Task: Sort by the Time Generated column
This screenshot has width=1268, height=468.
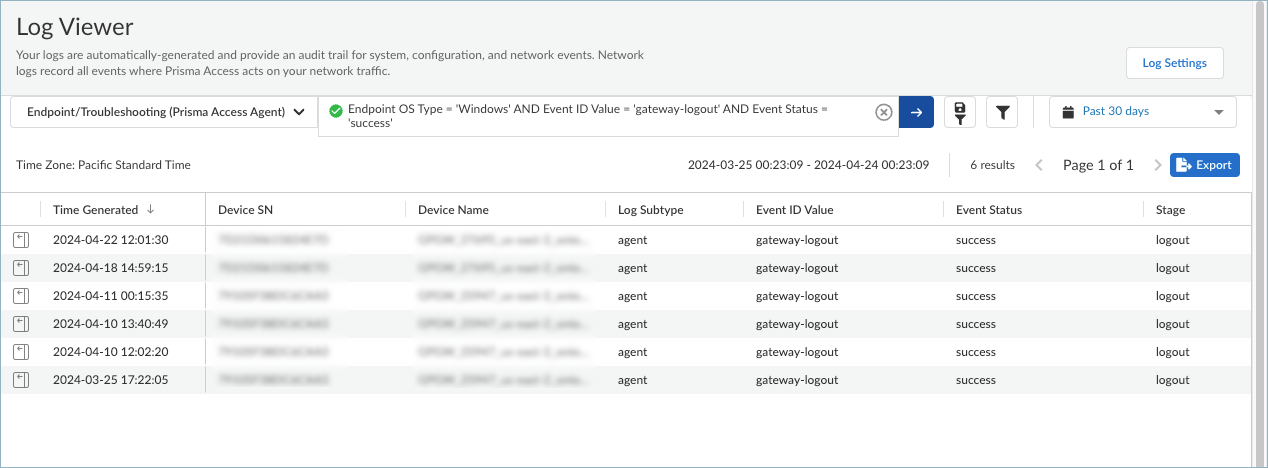Action: click(96, 210)
